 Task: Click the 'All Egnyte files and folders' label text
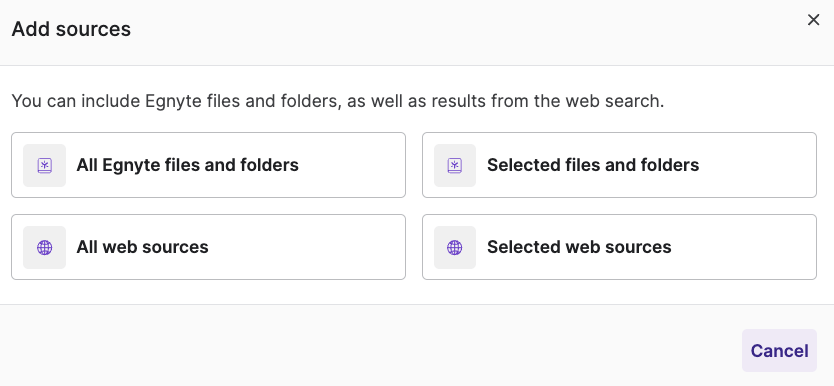pyautogui.click(x=188, y=165)
